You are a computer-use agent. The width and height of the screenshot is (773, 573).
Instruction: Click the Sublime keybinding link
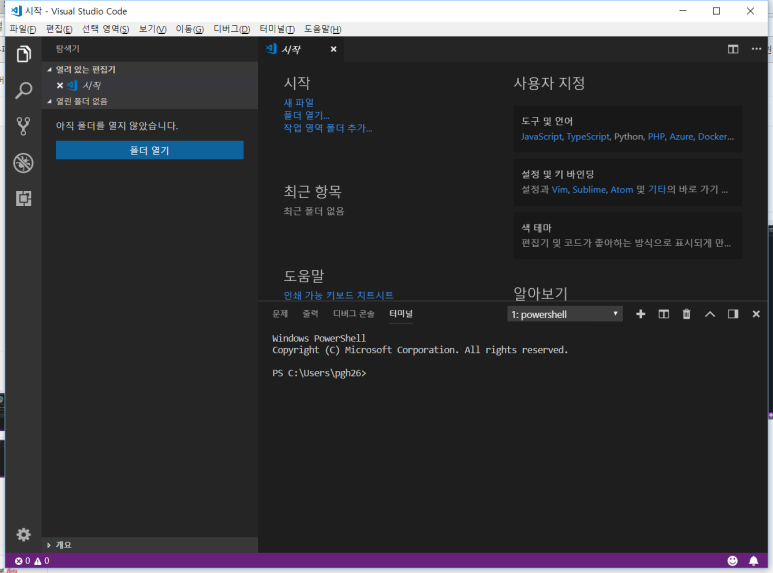(589, 189)
